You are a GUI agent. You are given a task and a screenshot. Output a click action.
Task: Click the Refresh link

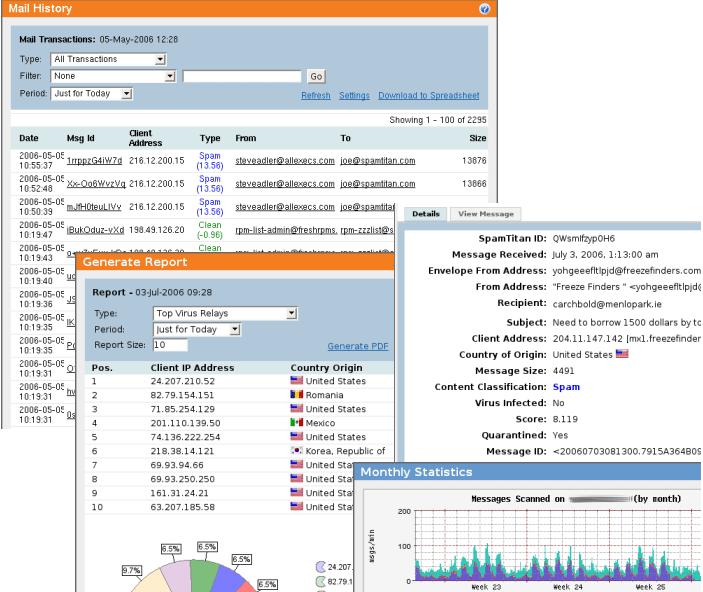pos(316,96)
